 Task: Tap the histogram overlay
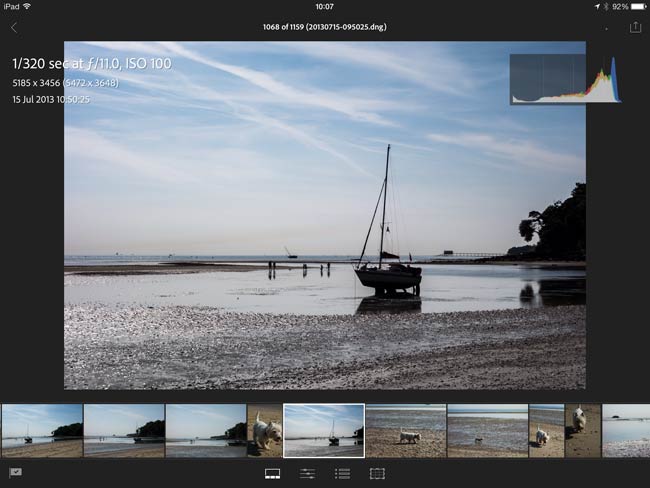point(565,79)
